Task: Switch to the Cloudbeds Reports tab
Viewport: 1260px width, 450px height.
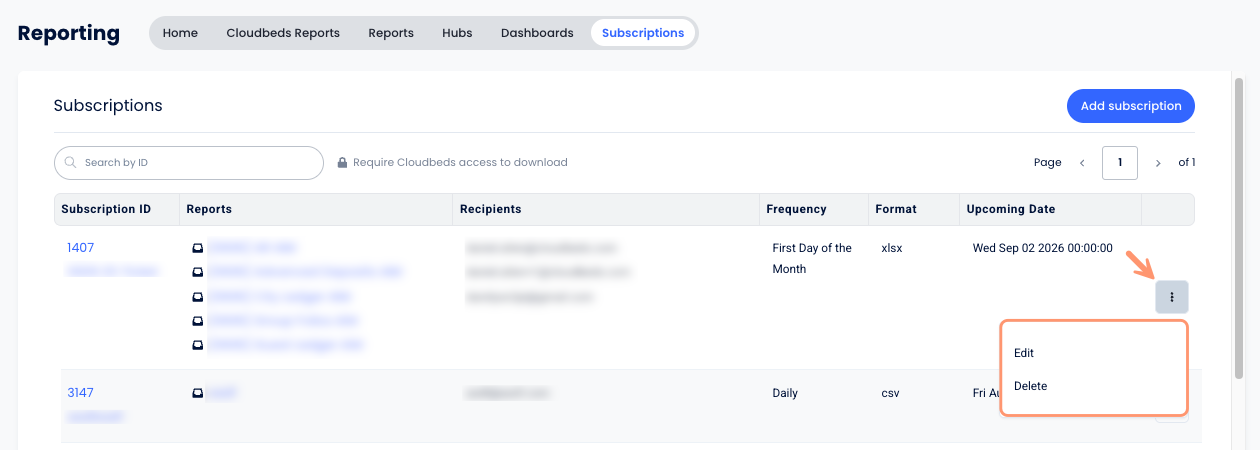Action: pyautogui.click(x=283, y=33)
